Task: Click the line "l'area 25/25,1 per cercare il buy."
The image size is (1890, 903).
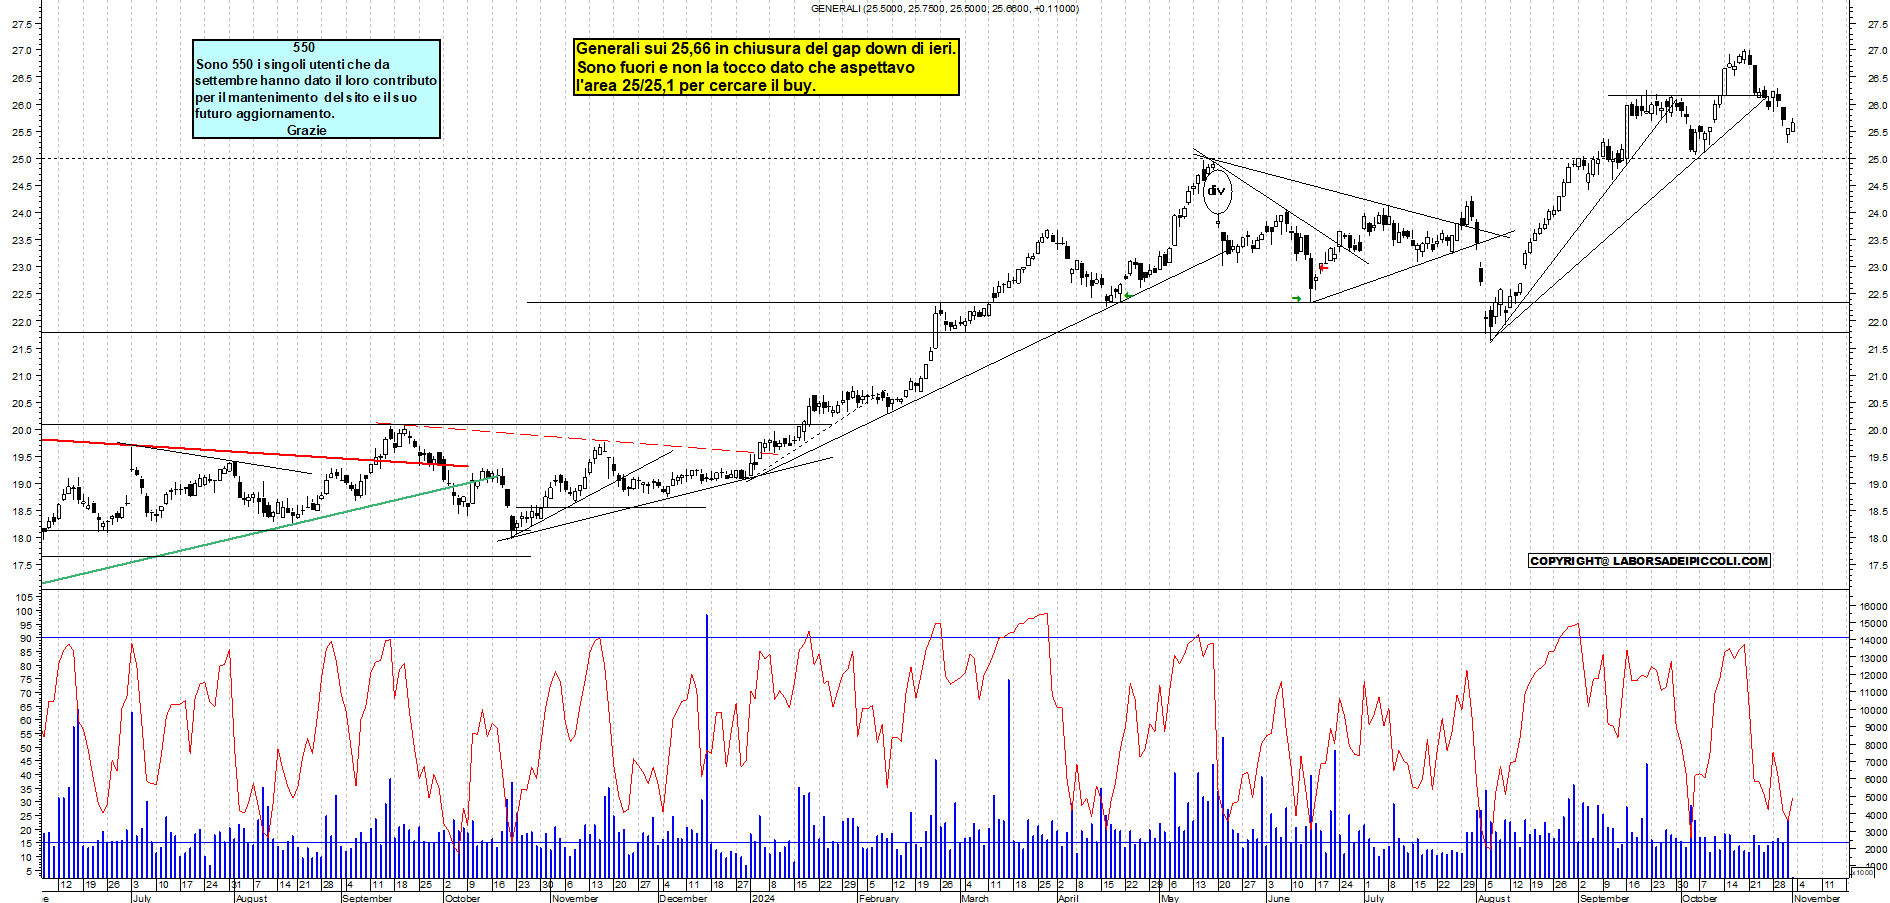Action: click(696, 85)
